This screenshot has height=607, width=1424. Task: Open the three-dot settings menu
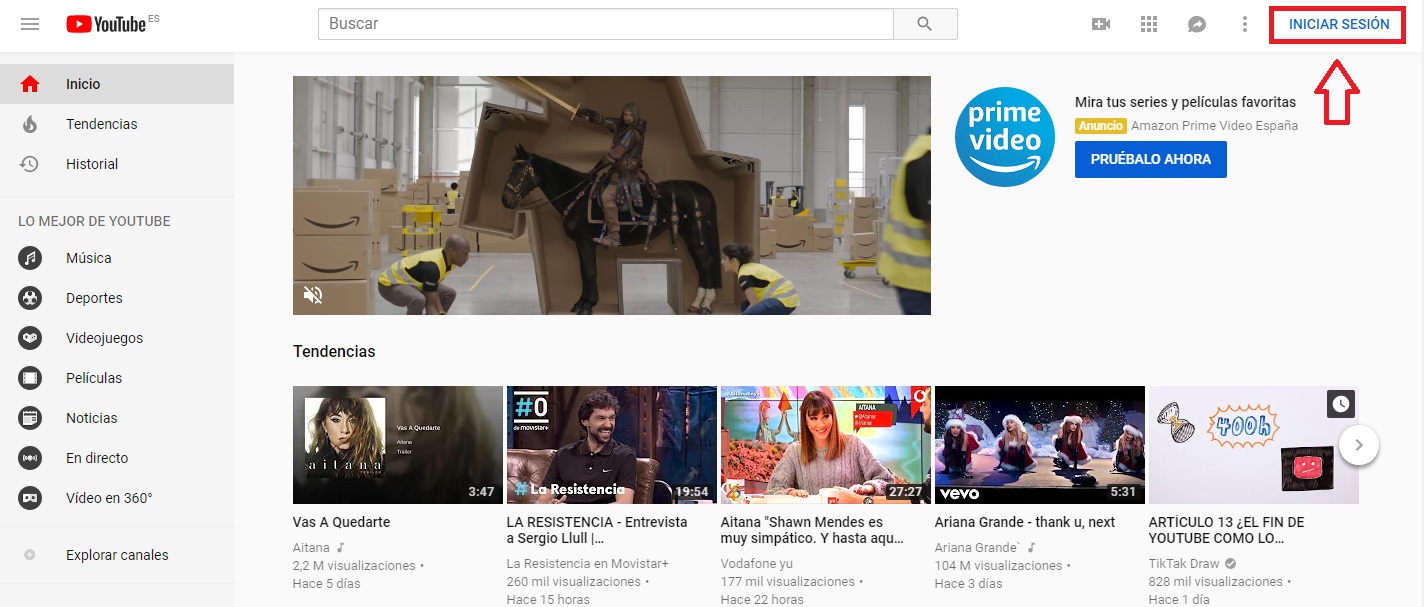click(x=1245, y=24)
